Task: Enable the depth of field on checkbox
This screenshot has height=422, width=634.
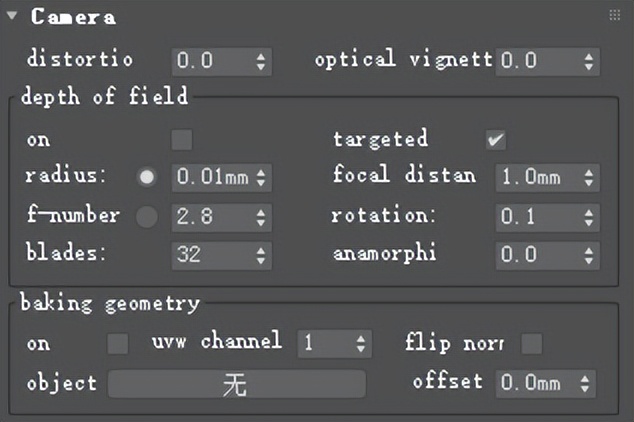Action: pyautogui.click(x=182, y=139)
